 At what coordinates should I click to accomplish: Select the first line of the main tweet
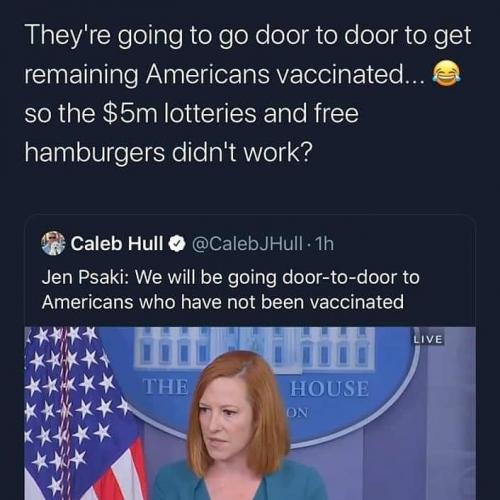248,36
